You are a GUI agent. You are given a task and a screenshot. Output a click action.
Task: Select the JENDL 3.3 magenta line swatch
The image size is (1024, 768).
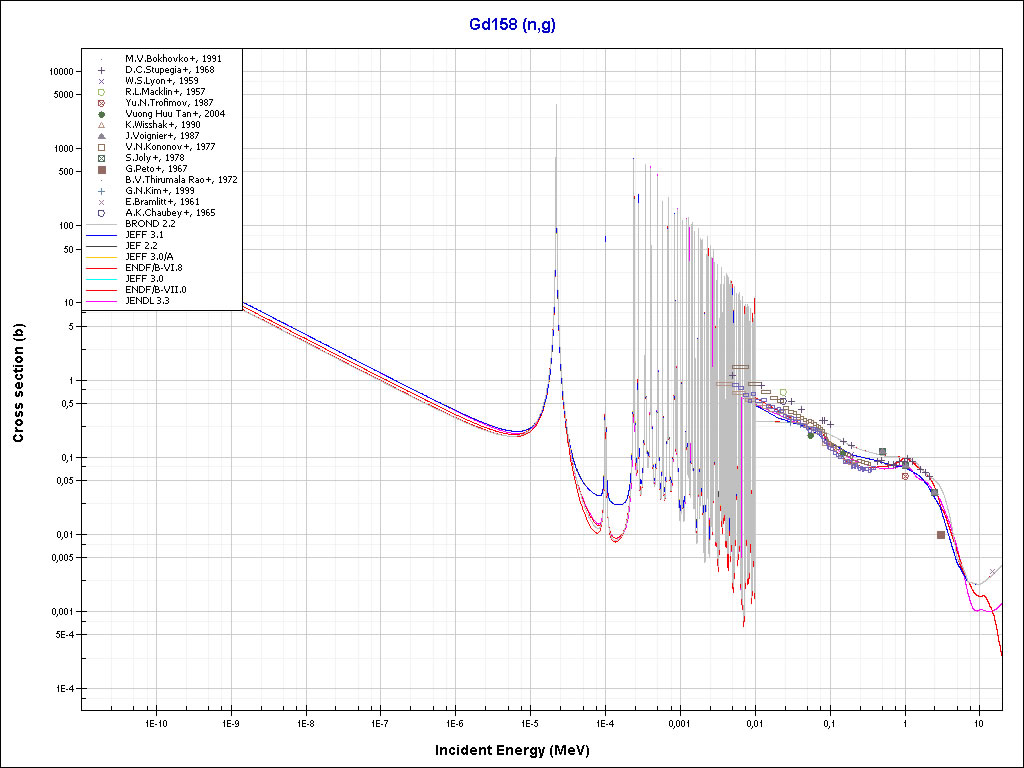pyautogui.click(x=102, y=301)
